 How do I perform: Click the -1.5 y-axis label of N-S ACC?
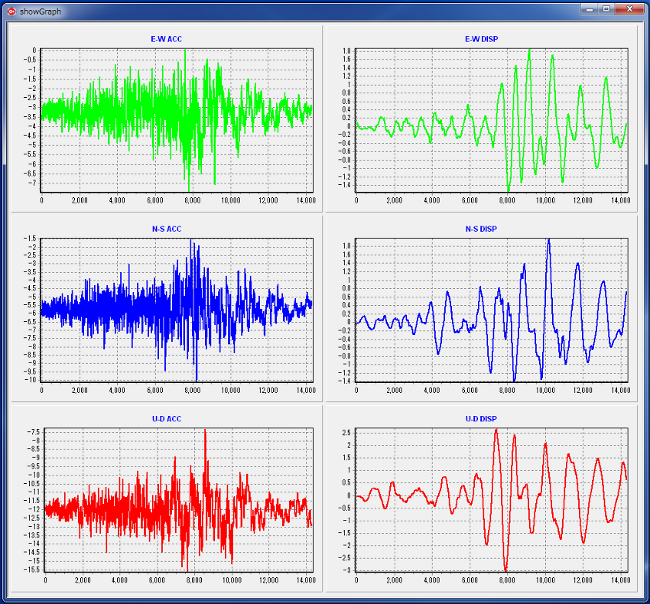pyautogui.click(x=30, y=238)
